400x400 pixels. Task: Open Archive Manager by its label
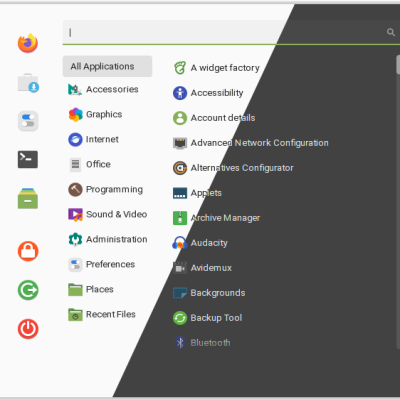(225, 218)
